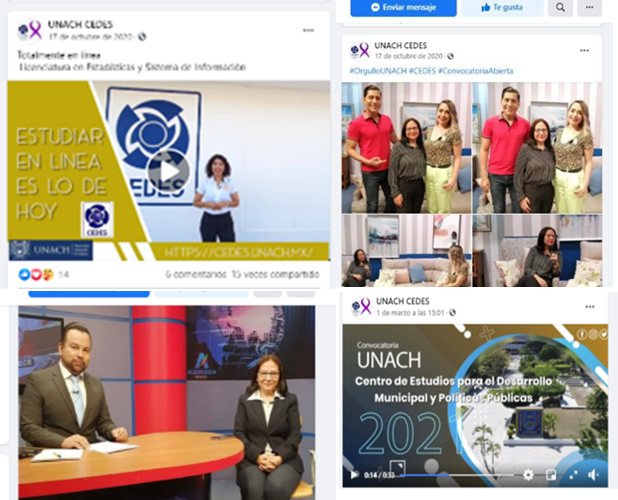Open the page's three-dot menu beside search

pyautogui.click(x=589, y=7)
